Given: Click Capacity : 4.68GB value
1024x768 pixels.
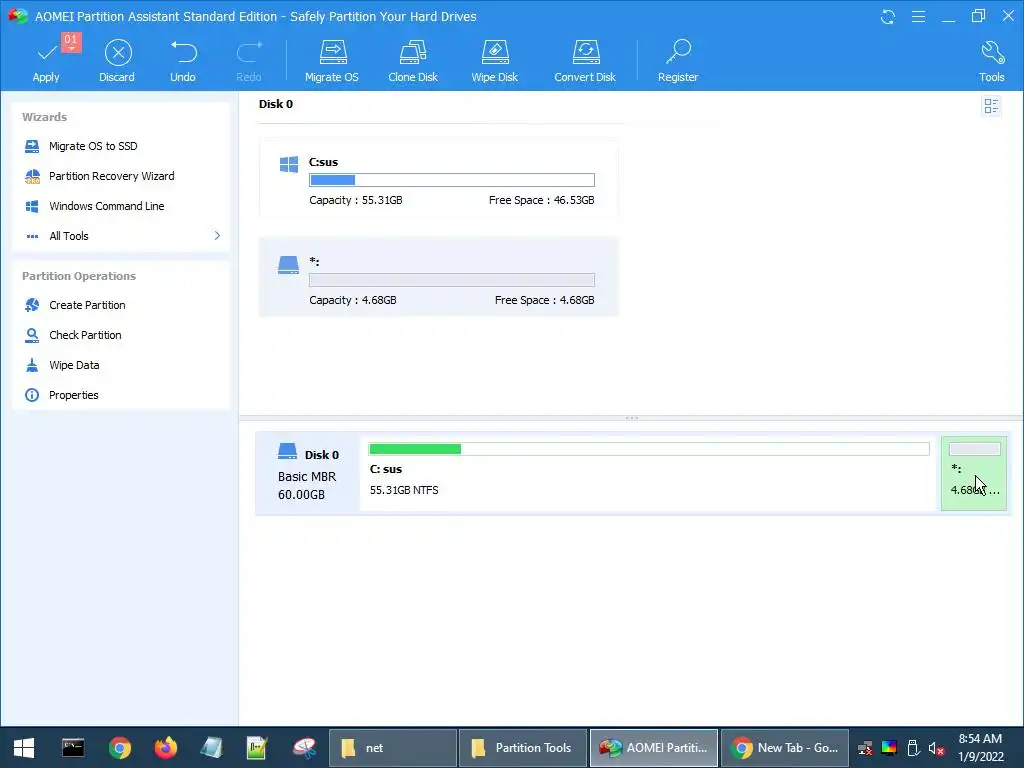Looking at the screenshot, I should click(353, 300).
